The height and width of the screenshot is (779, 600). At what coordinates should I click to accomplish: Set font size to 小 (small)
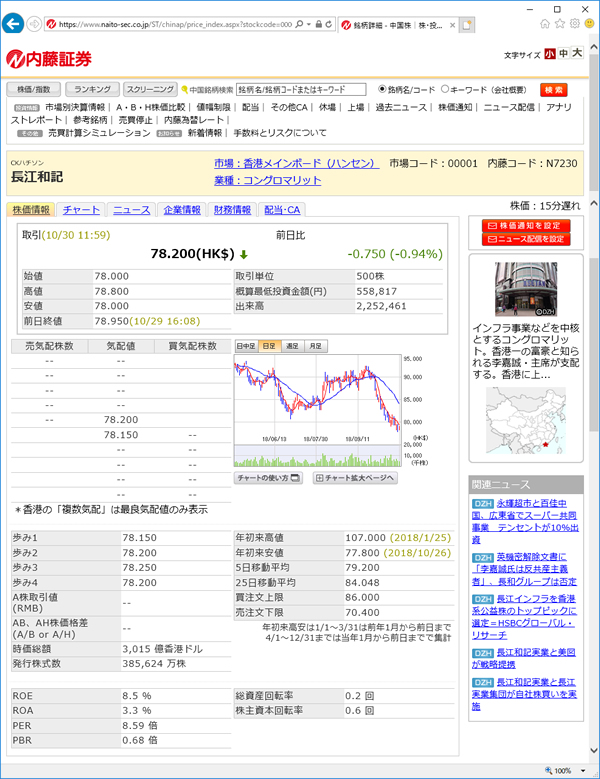point(550,54)
